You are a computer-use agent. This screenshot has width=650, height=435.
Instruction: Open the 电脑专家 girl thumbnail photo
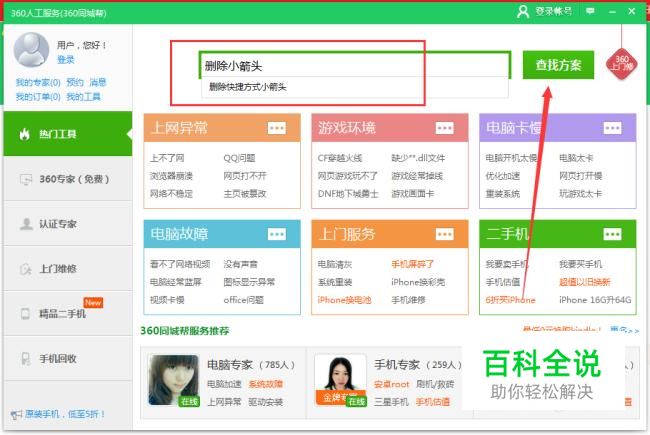coord(174,380)
